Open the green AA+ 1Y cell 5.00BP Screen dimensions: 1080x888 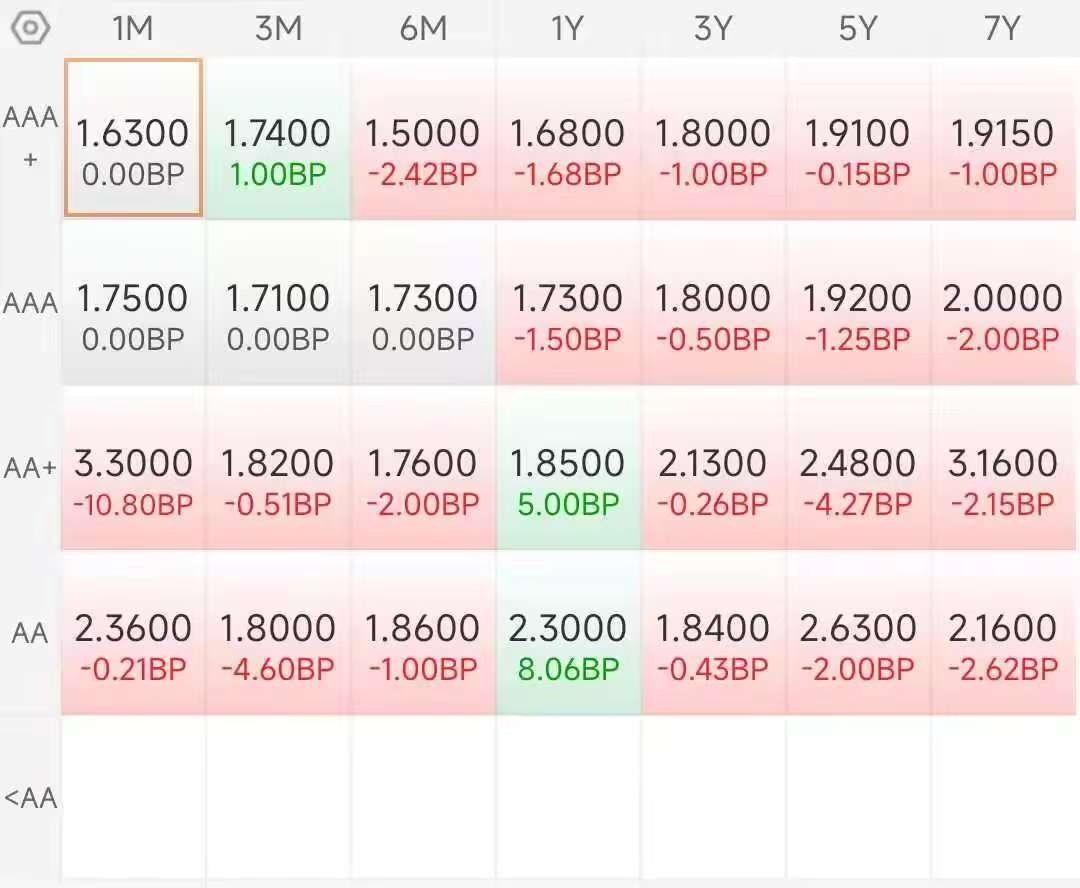point(568,468)
